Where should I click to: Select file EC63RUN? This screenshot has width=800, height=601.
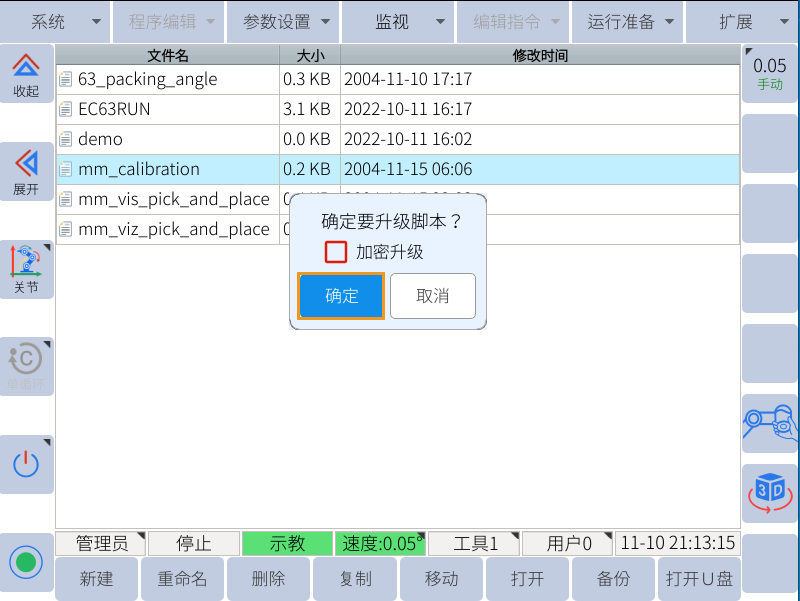click(x=114, y=109)
